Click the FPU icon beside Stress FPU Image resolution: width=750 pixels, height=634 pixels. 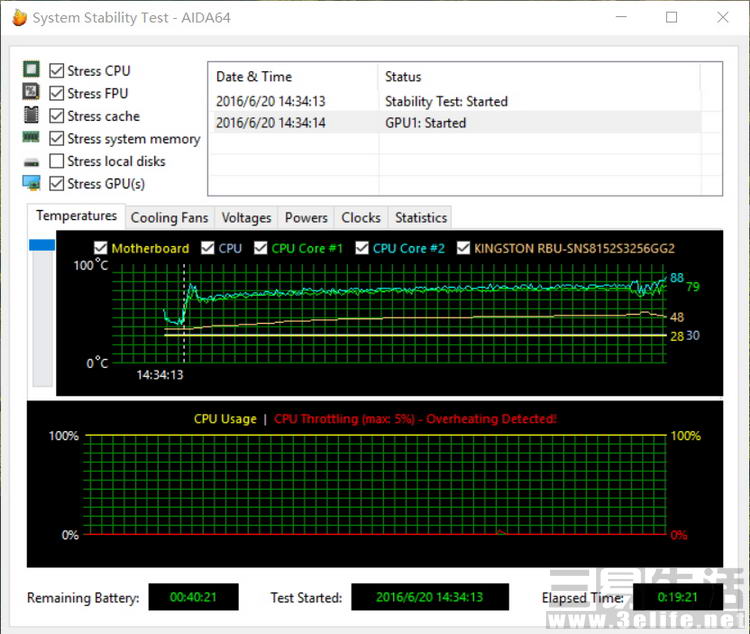point(32,91)
